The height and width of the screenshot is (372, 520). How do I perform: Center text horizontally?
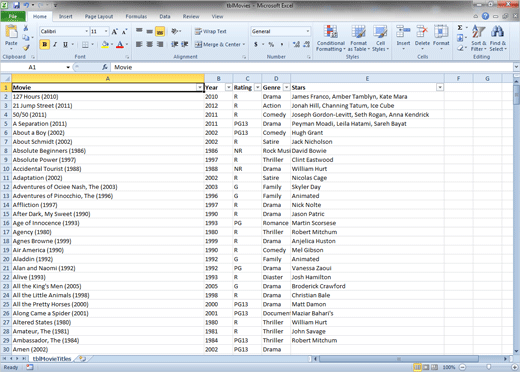(x=149, y=44)
